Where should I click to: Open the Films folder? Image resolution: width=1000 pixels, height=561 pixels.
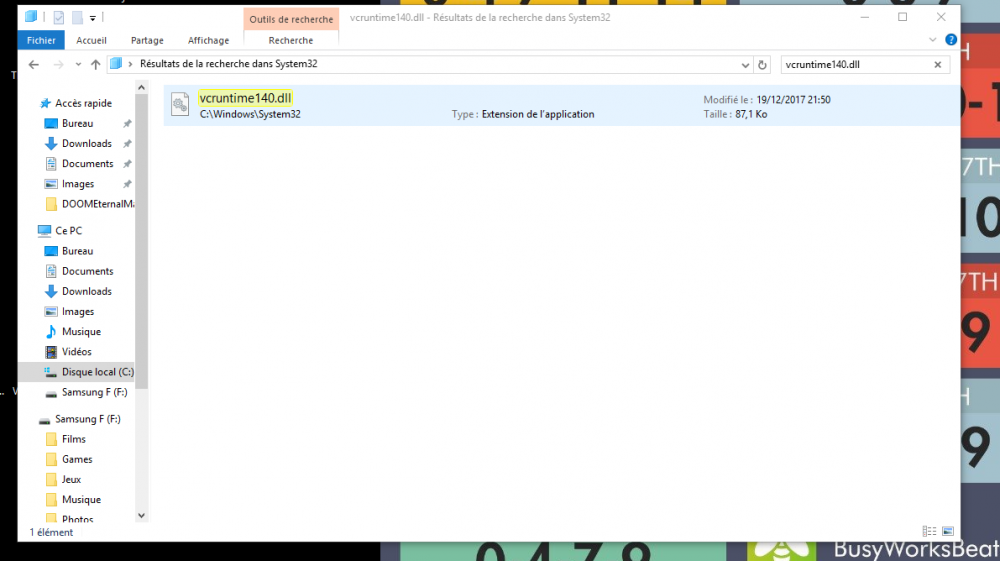pos(73,439)
